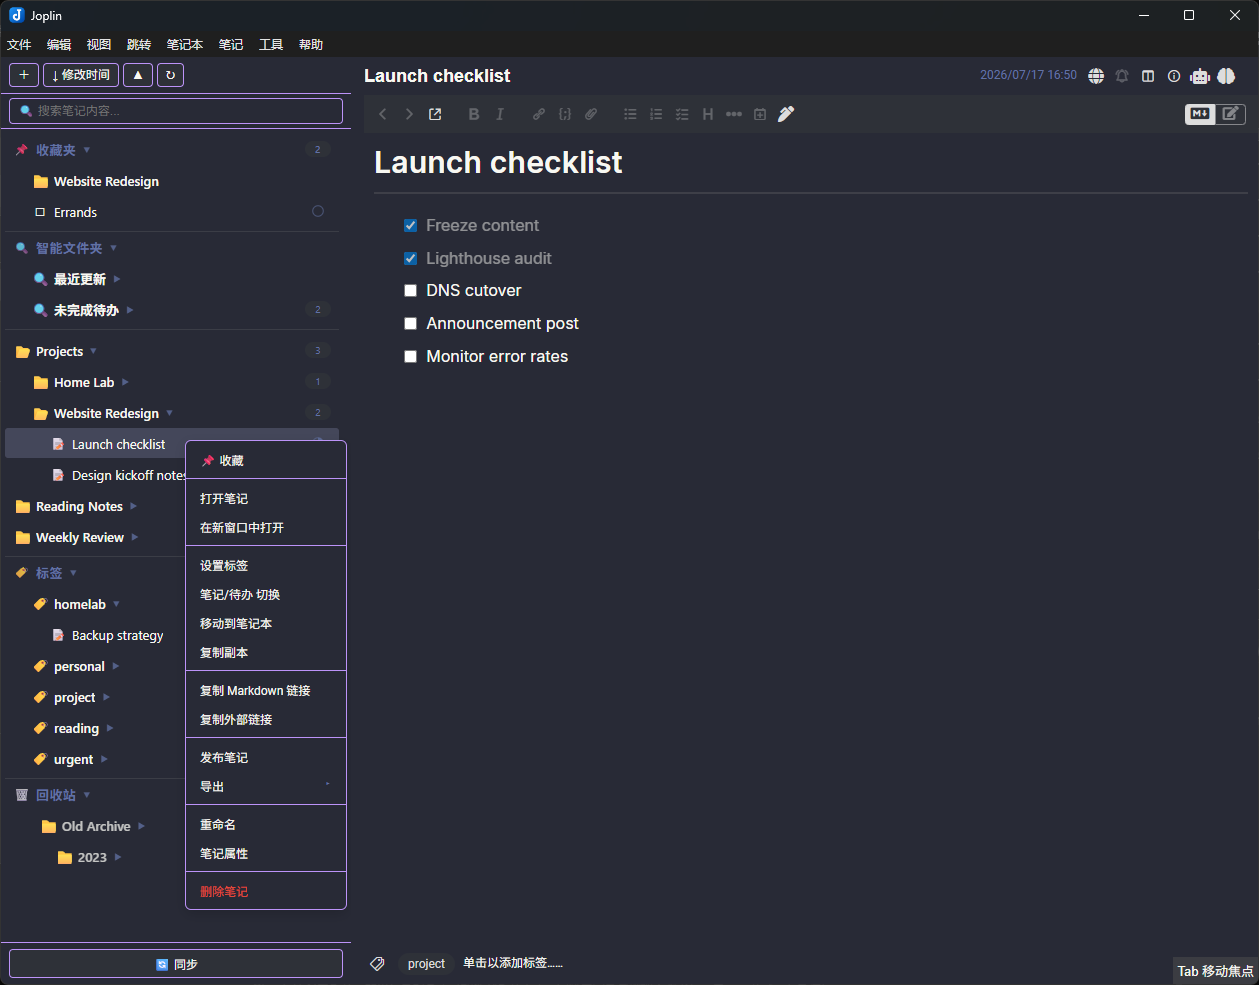Click the brain icon in note header
The height and width of the screenshot is (985, 1259).
(1226, 76)
